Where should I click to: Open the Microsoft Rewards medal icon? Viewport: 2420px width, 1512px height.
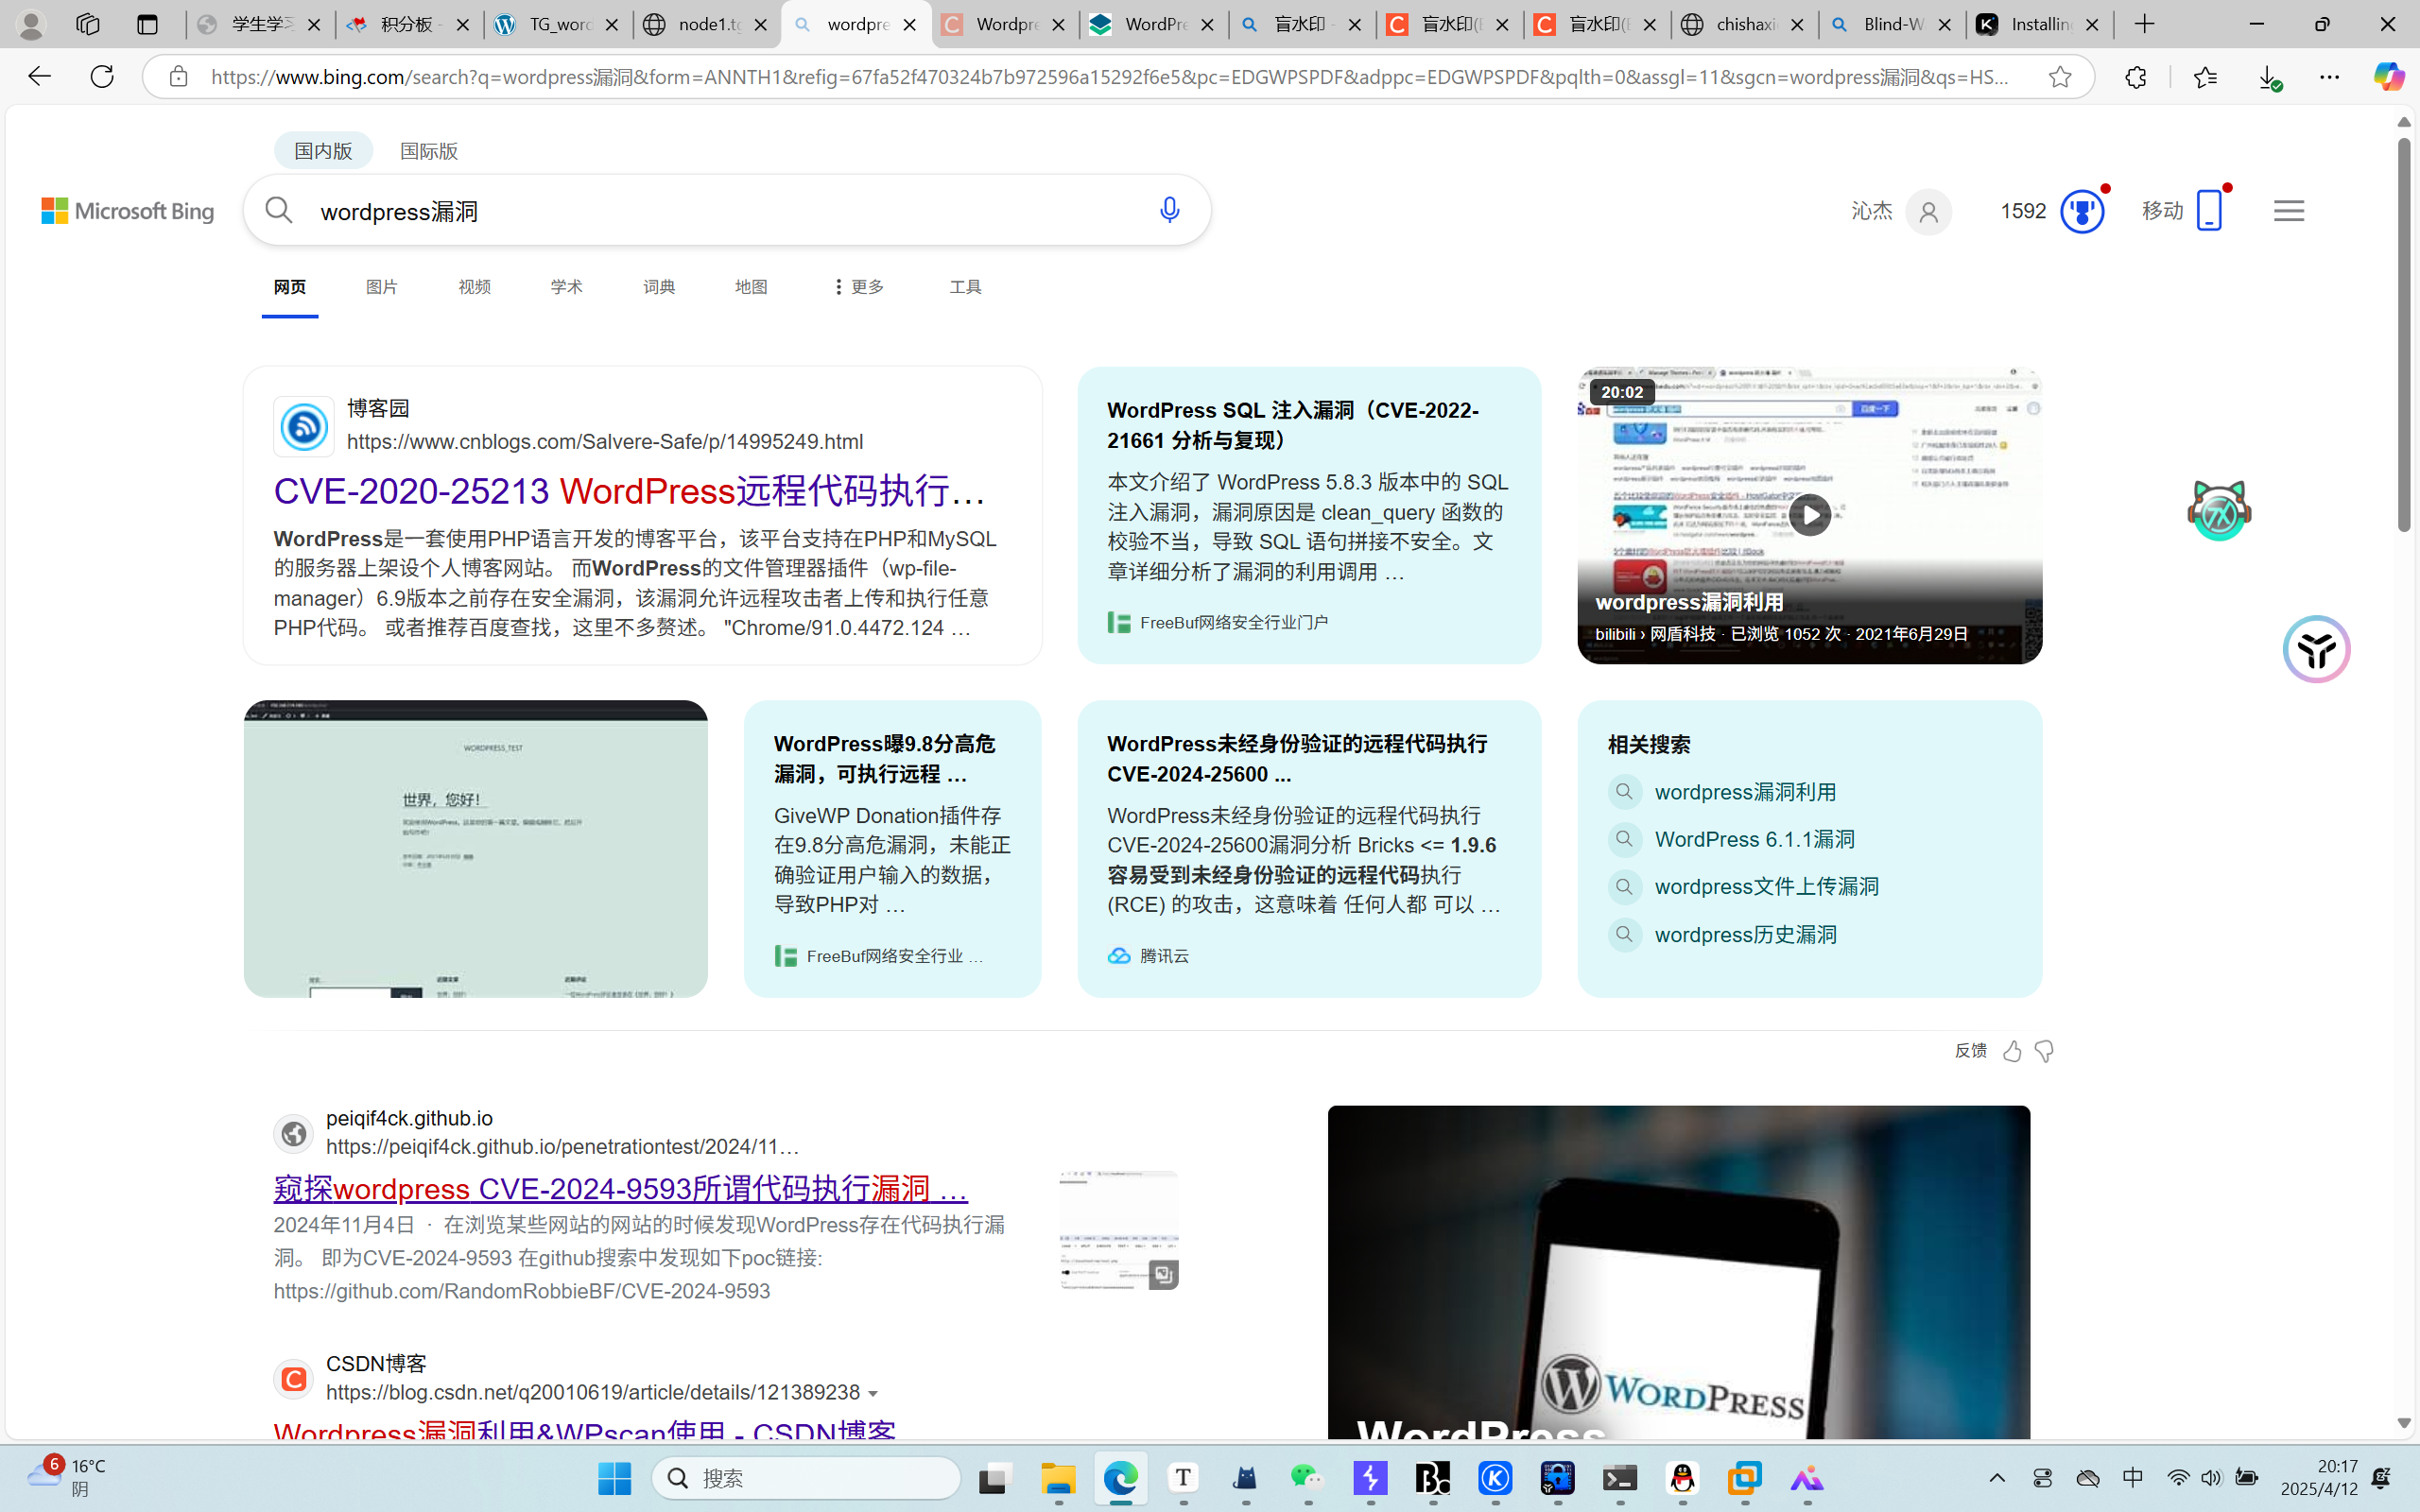click(x=2081, y=212)
